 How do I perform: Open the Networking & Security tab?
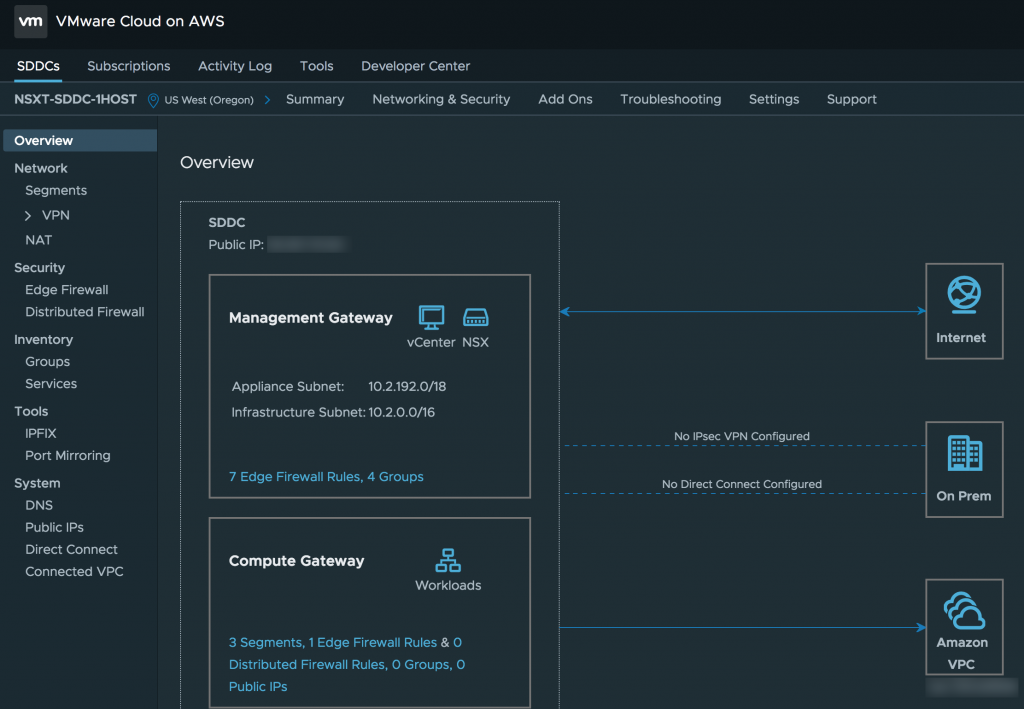(441, 99)
